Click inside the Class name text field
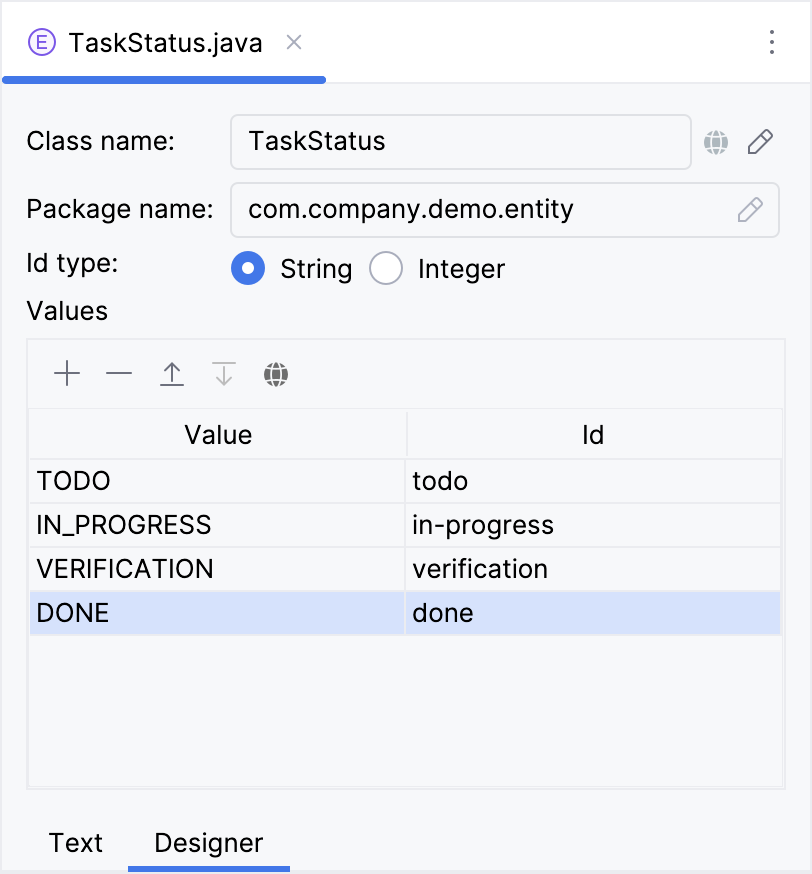812x874 pixels. 460,142
